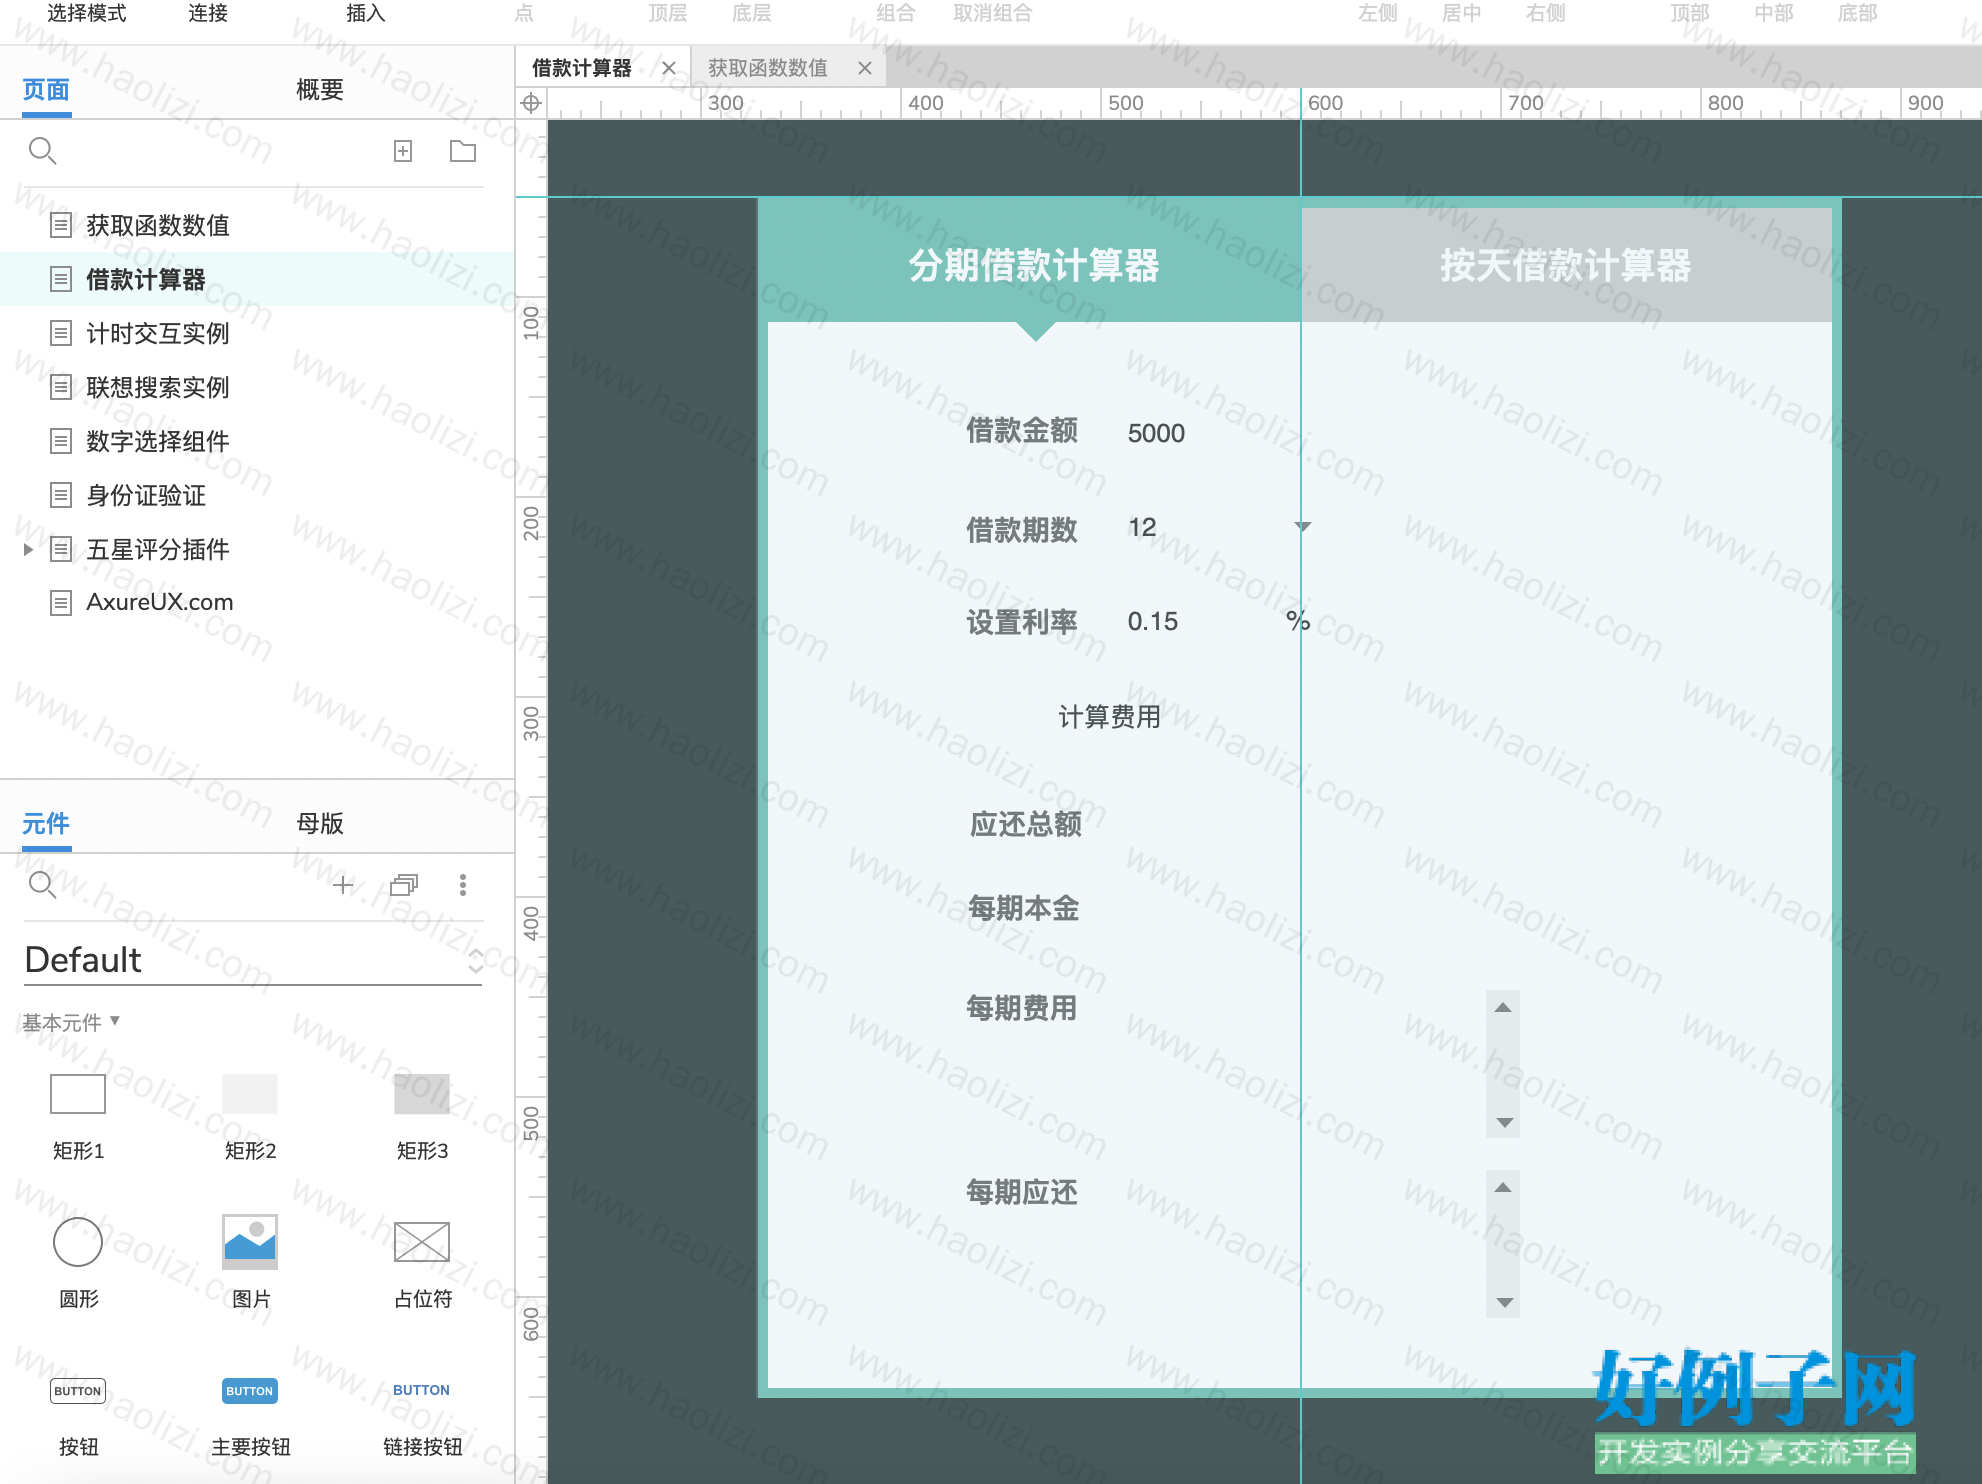
Task: Click up arrow of 每期应还 scrollbar
Action: [1503, 1188]
